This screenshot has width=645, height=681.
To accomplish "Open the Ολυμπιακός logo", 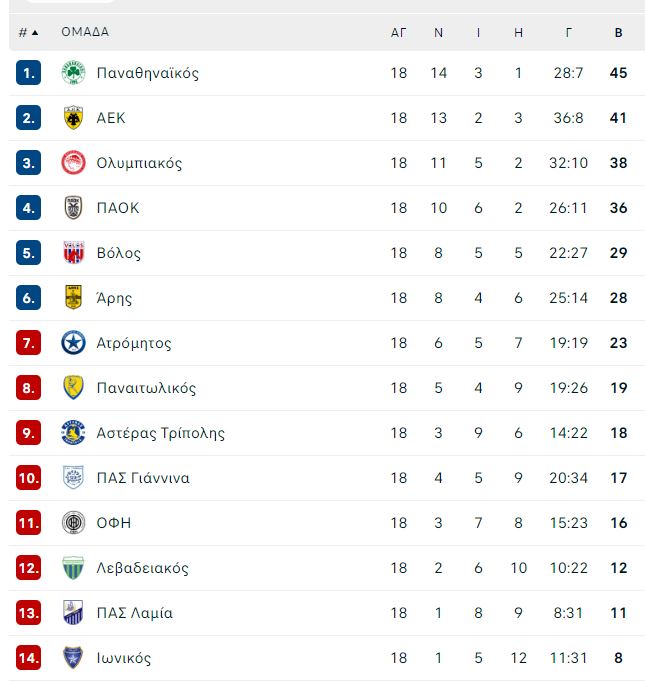I will [73, 163].
